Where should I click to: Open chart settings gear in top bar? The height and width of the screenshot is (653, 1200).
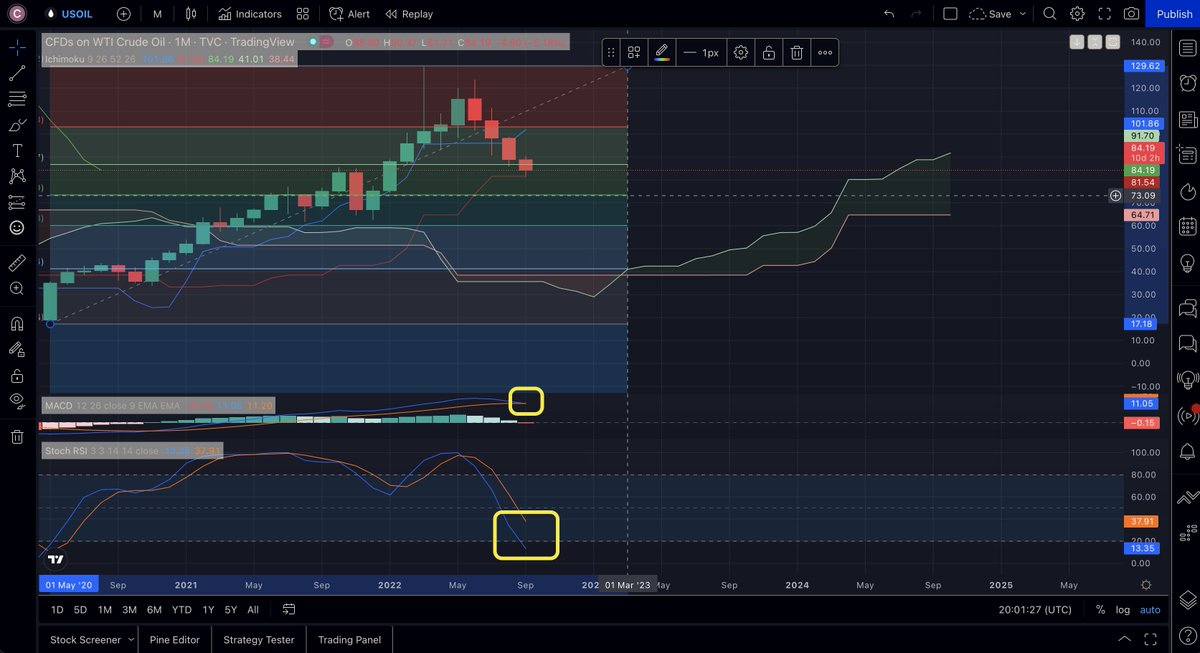pos(1077,14)
